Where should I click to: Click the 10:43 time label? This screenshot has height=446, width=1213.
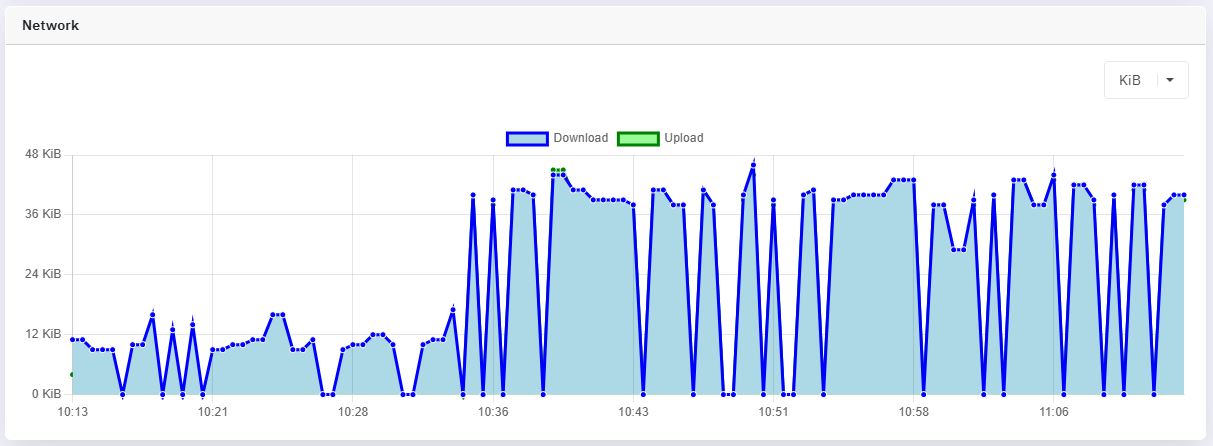click(x=633, y=412)
